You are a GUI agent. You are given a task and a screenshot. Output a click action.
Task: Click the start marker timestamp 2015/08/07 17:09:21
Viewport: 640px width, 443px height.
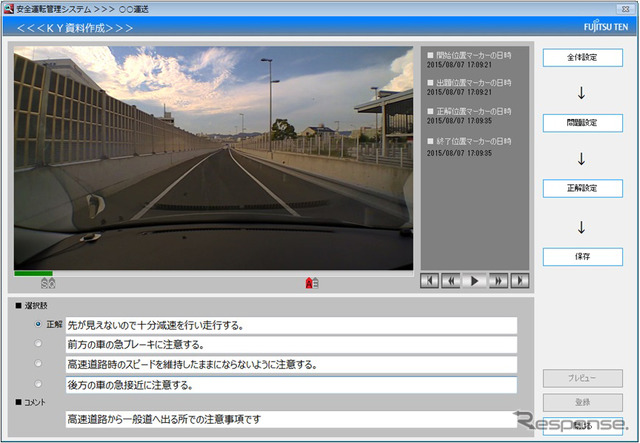(x=459, y=65)
